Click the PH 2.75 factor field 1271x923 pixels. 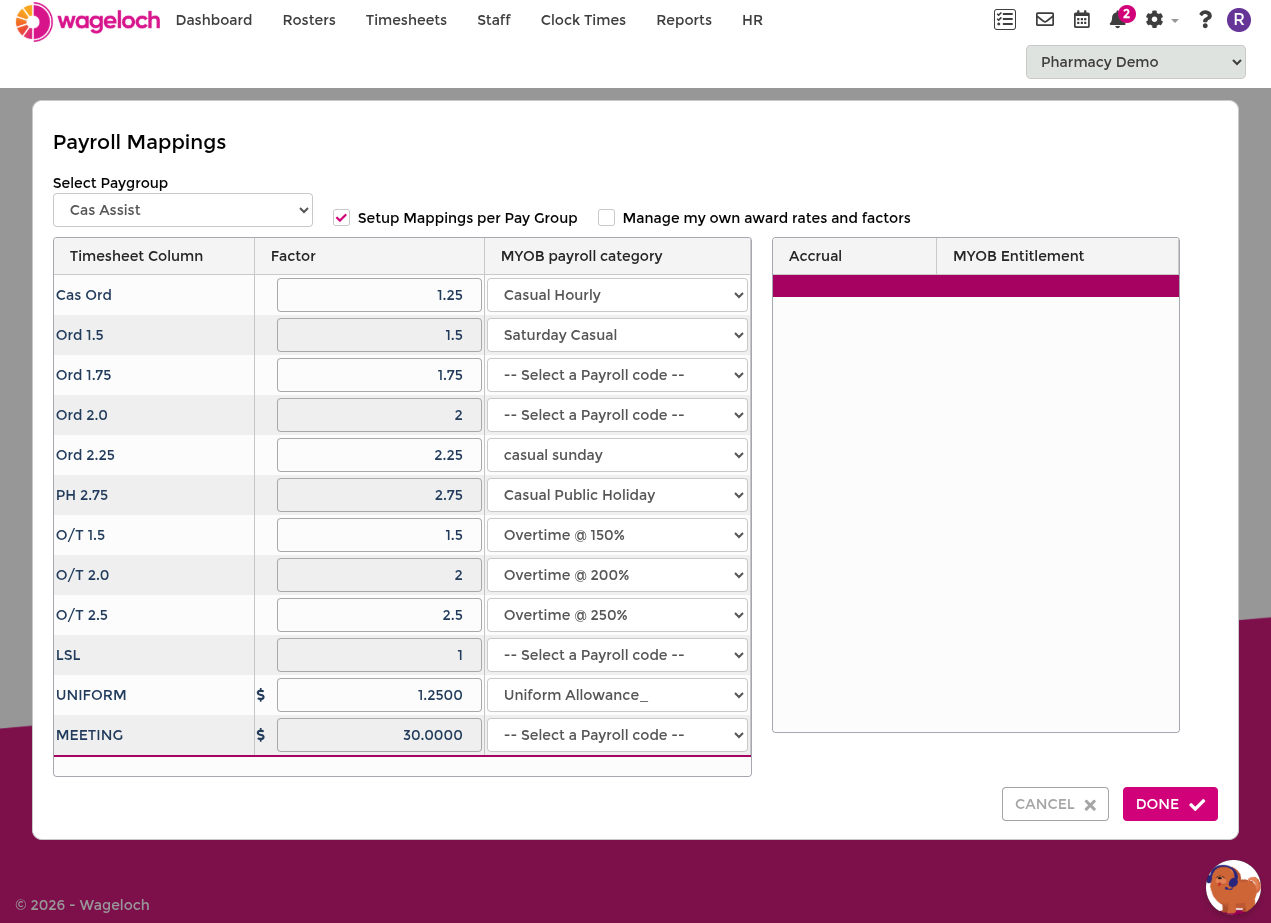[379, 495]
